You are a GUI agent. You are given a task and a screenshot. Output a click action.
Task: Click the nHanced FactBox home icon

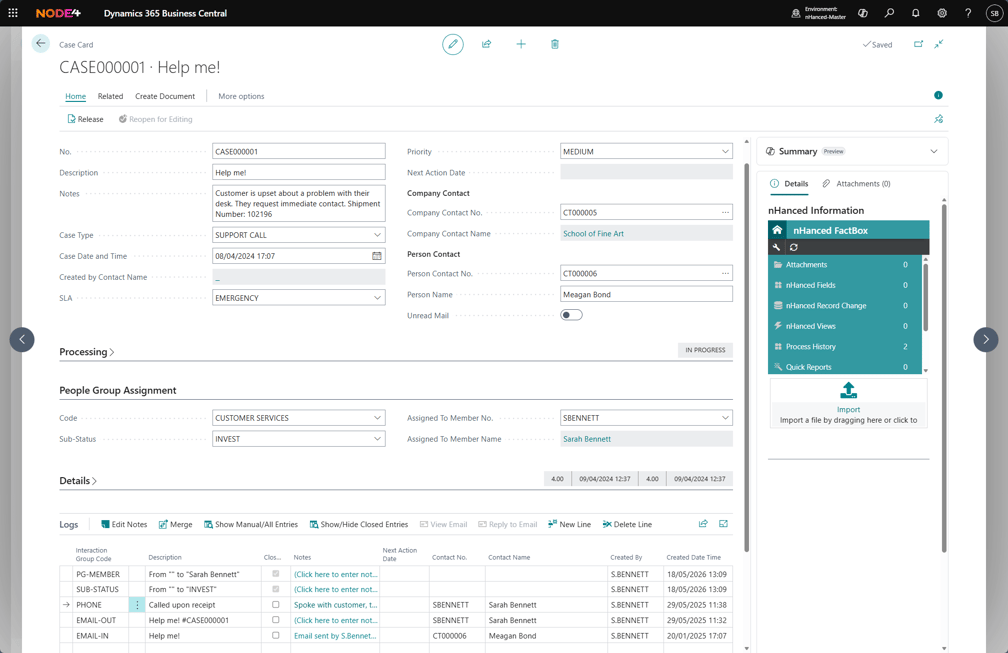(x=777, y=230)
